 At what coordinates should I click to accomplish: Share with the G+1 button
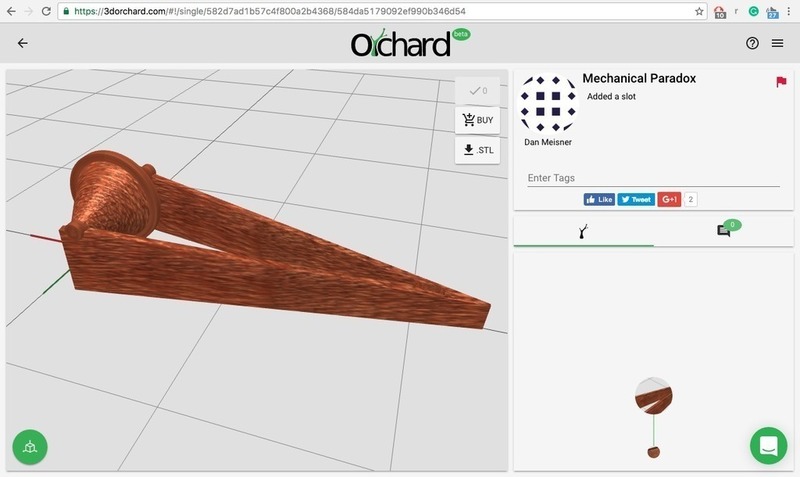669,199
